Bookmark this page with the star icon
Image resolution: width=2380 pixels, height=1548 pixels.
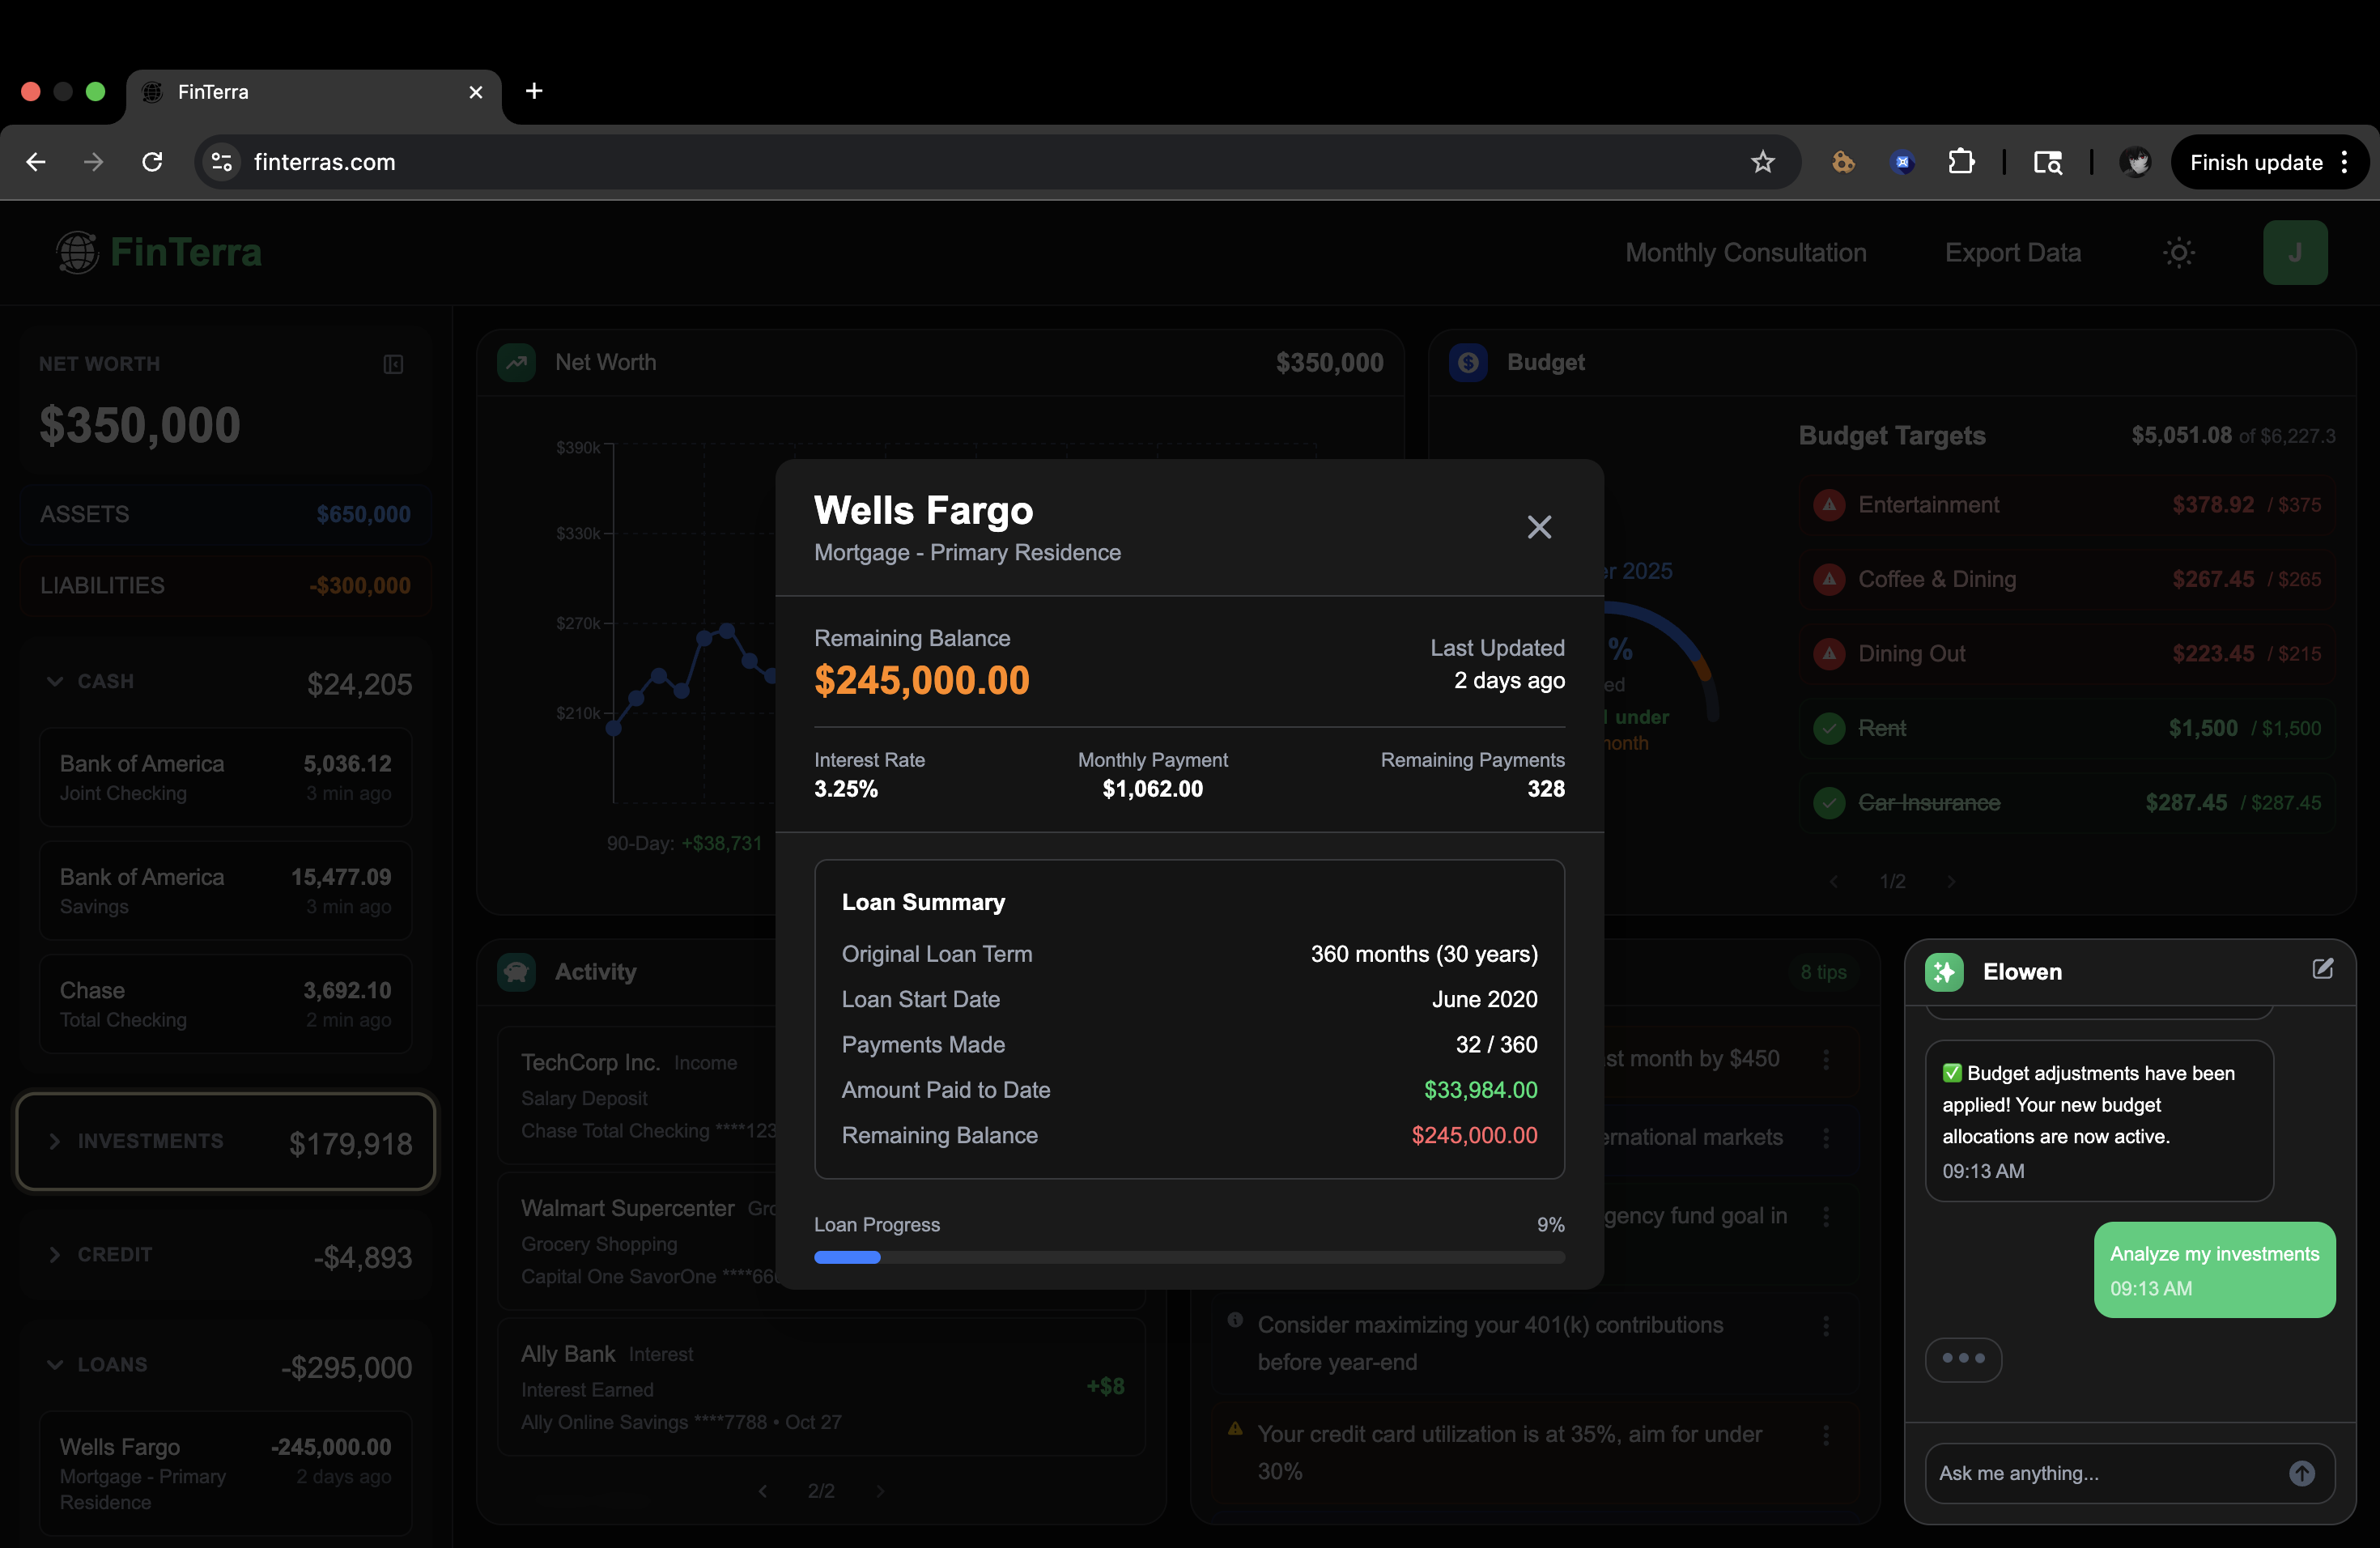point(1762,162)
